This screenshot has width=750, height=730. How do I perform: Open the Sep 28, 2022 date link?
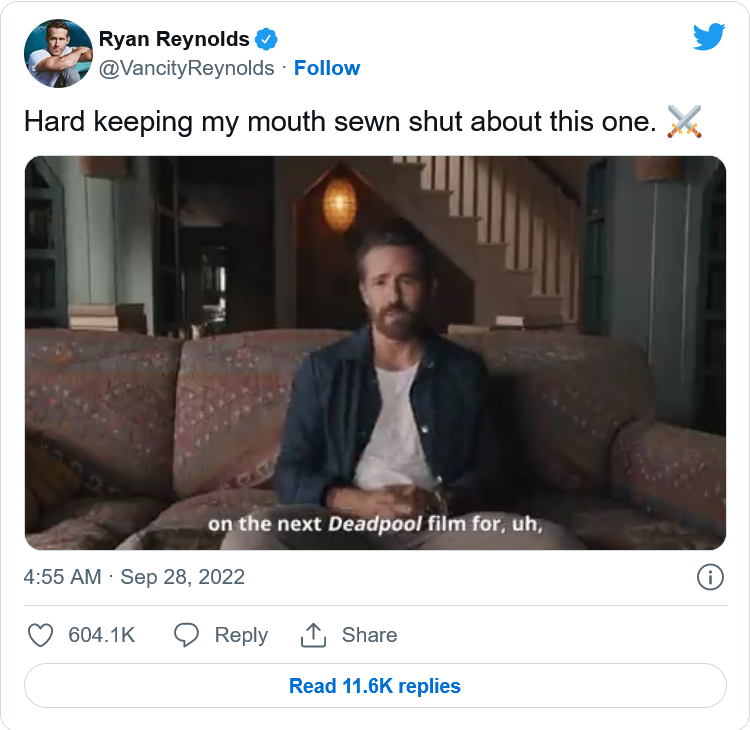click(182, 577)
